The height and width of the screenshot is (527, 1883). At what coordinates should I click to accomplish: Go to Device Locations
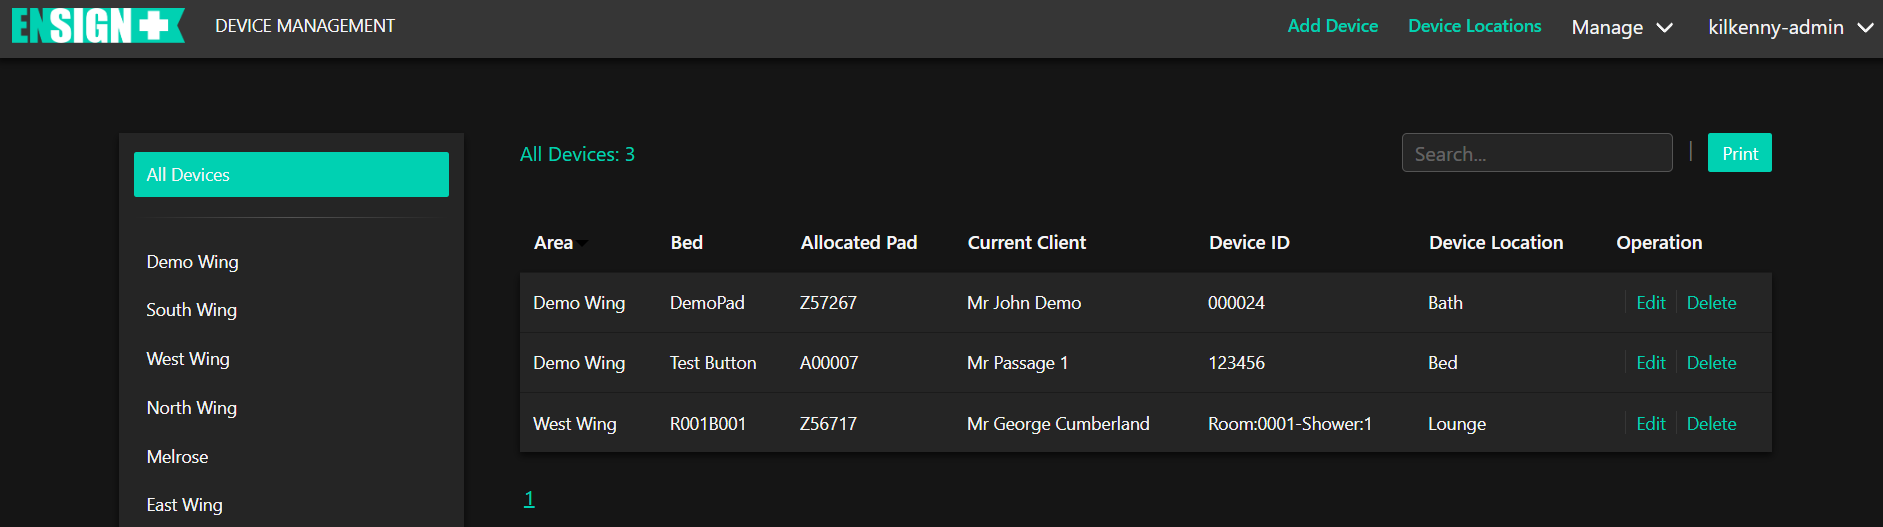pos(1474,26)
